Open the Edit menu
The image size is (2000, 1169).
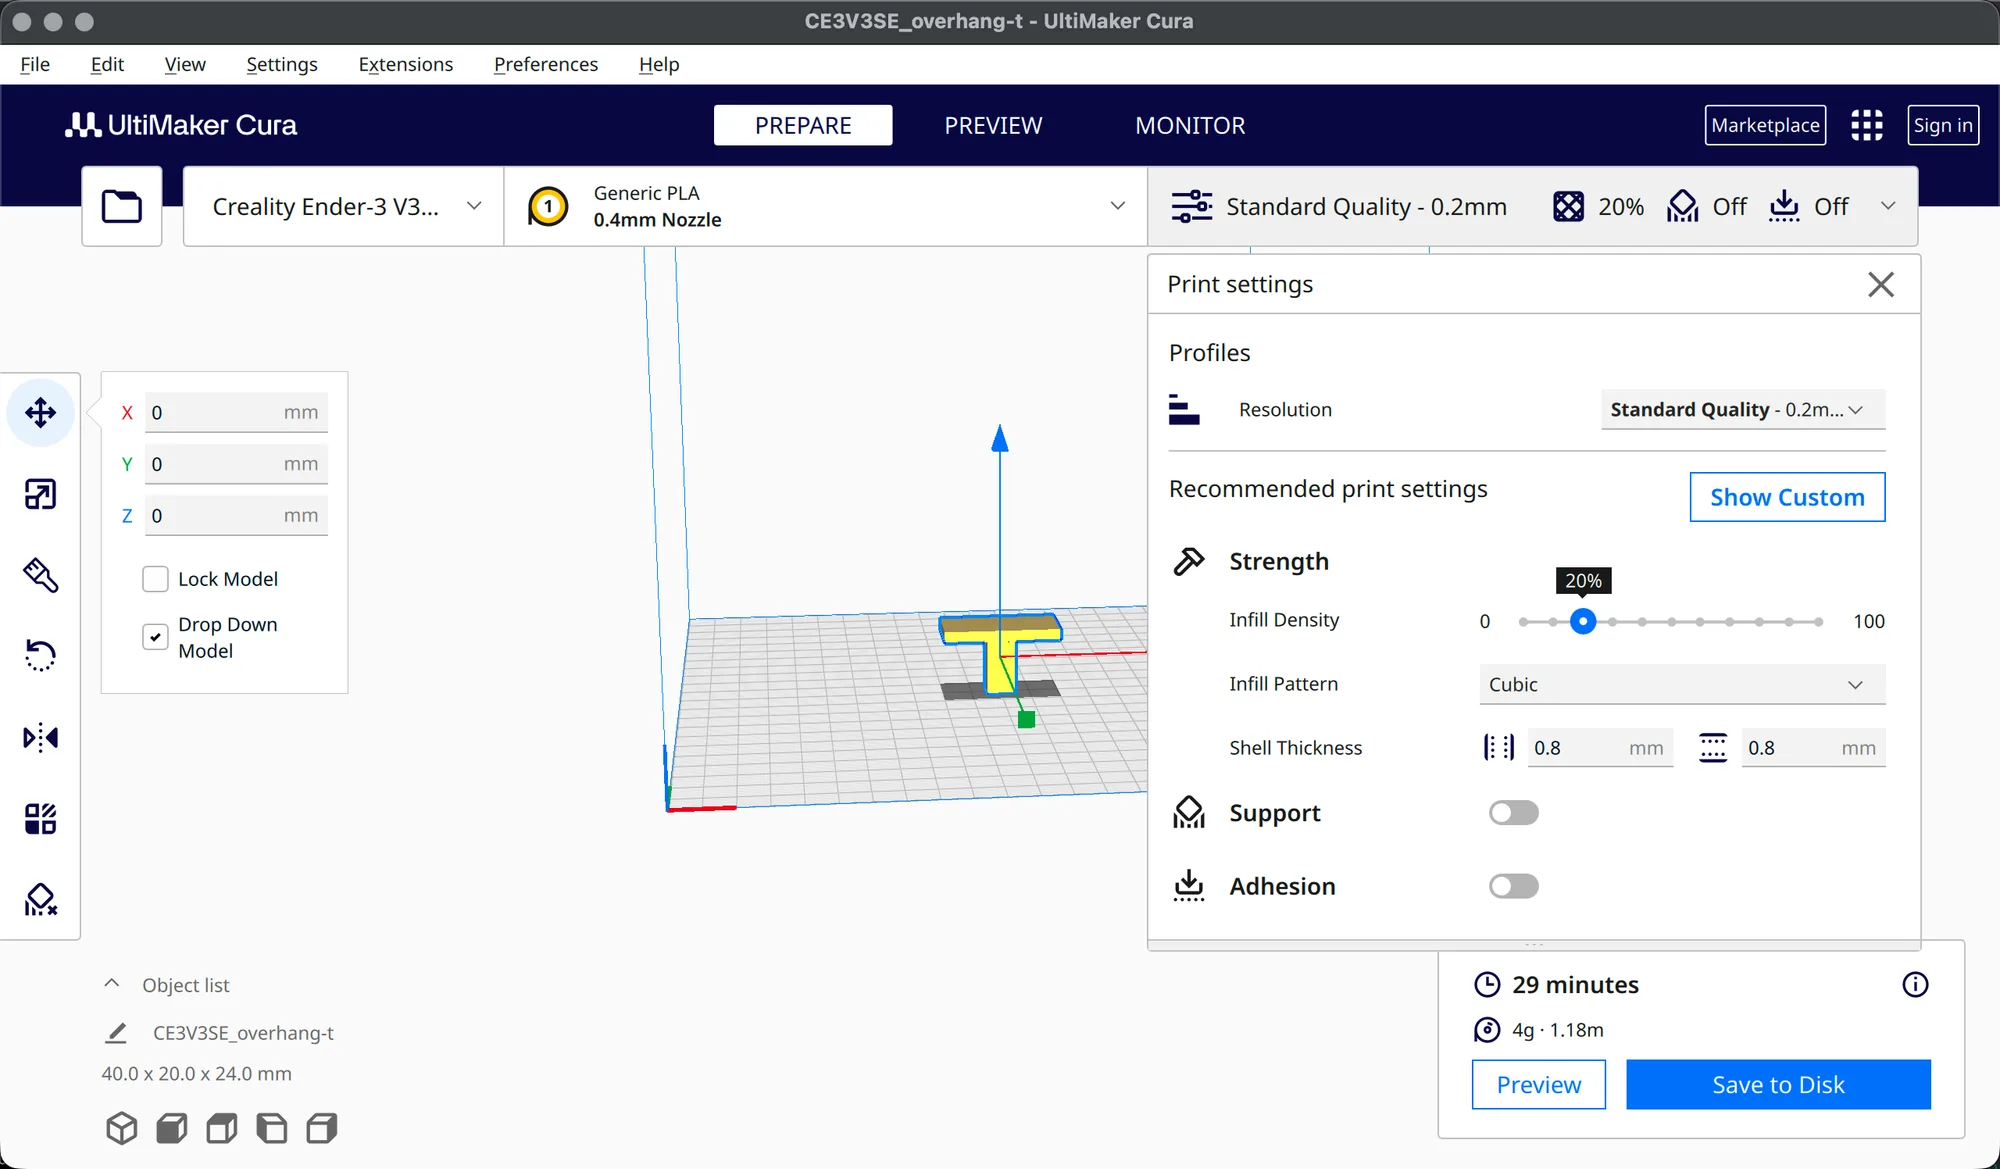(x=107, y=64)
